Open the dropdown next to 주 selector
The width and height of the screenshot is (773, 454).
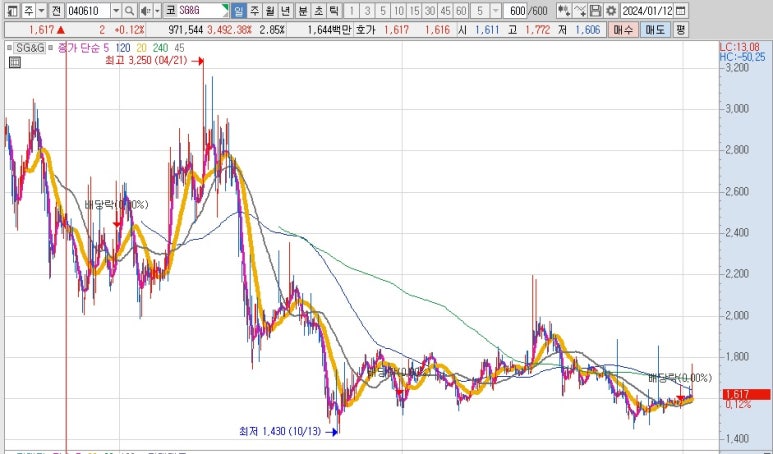pos(40,10)
